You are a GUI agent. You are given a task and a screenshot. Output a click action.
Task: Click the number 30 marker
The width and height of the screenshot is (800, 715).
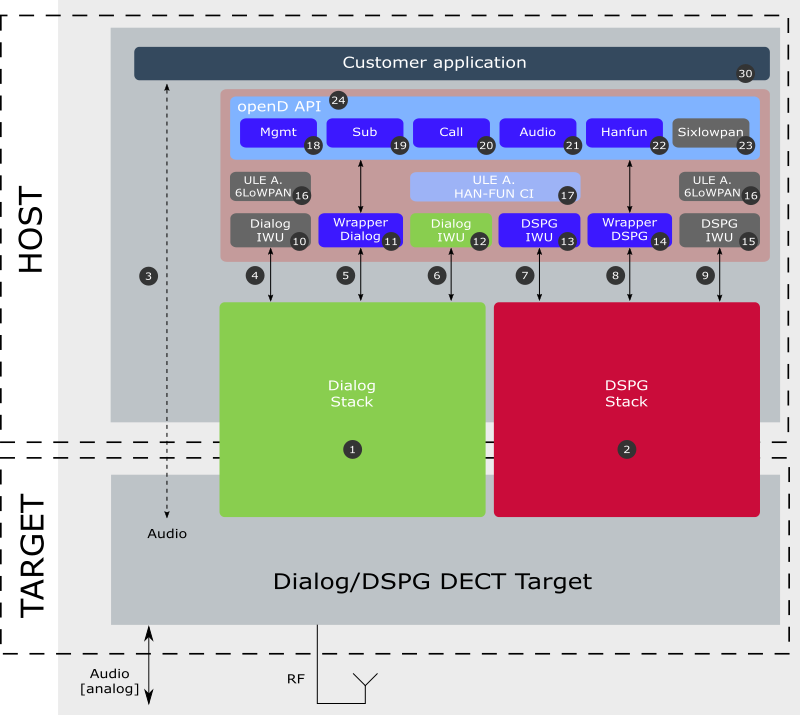point(745,73)
